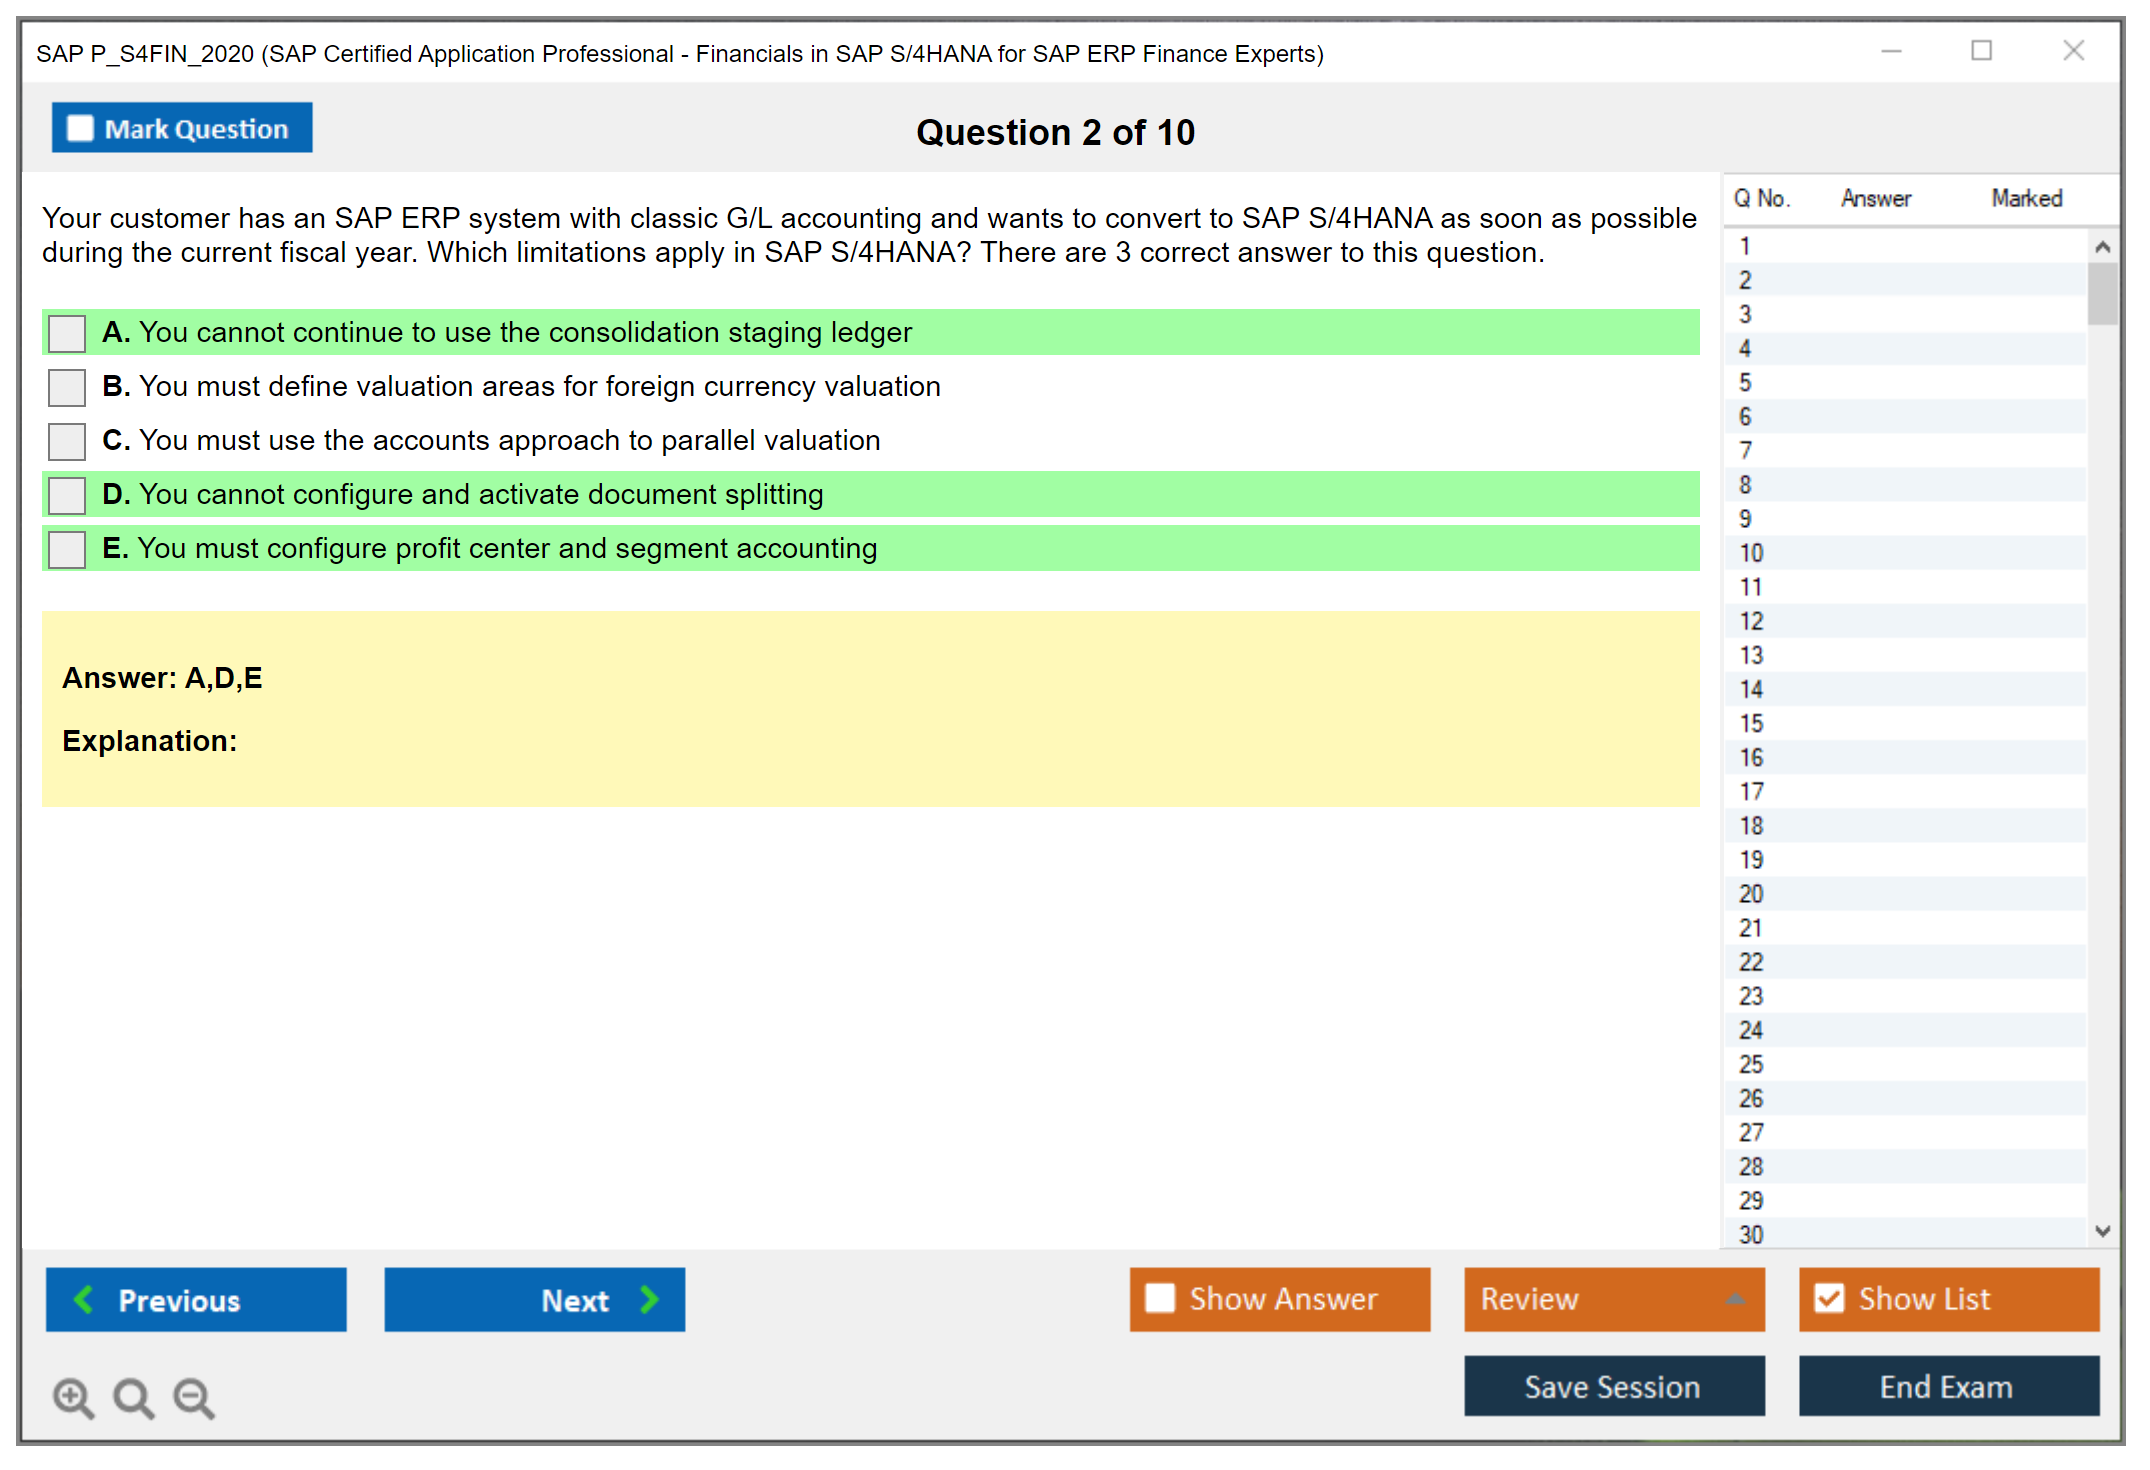
Task: Minimize the exam window
Action: pyautogui.click(x=1891, y=52)
